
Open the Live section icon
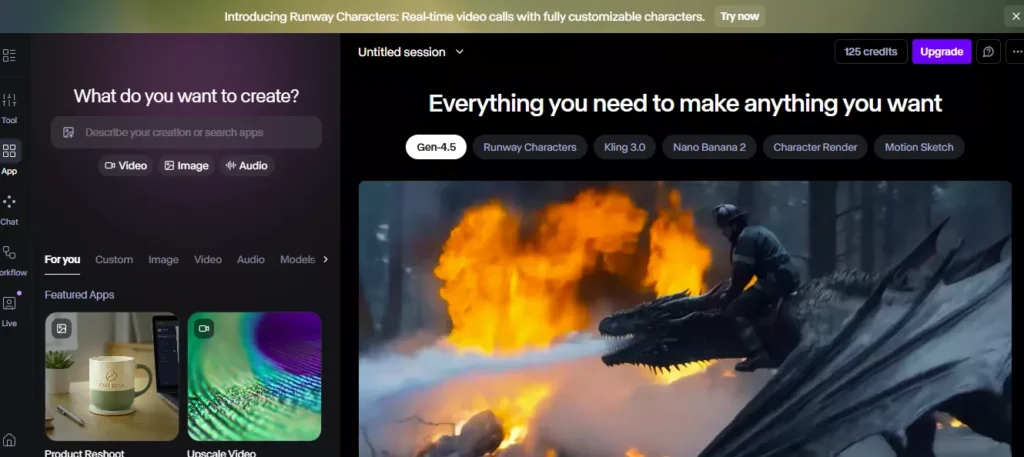pos(10,304)
